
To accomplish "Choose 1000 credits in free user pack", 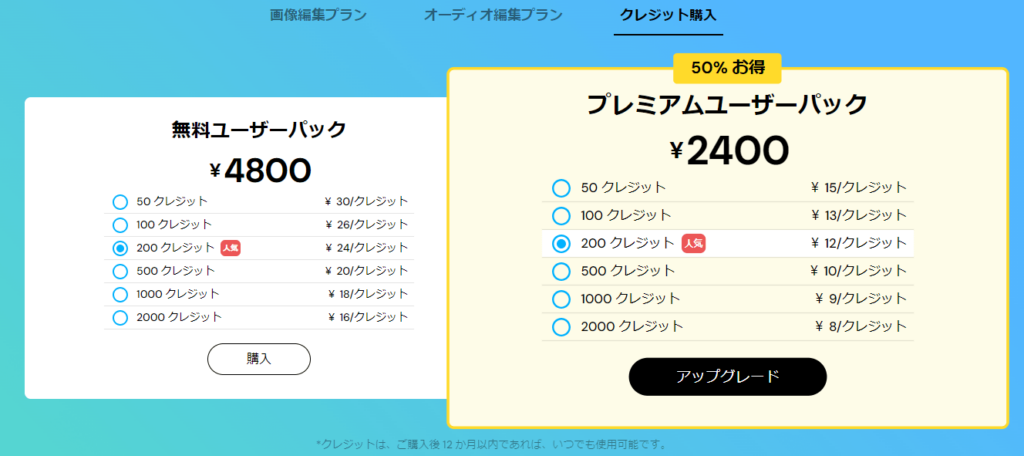I will [x=120, y=295].
